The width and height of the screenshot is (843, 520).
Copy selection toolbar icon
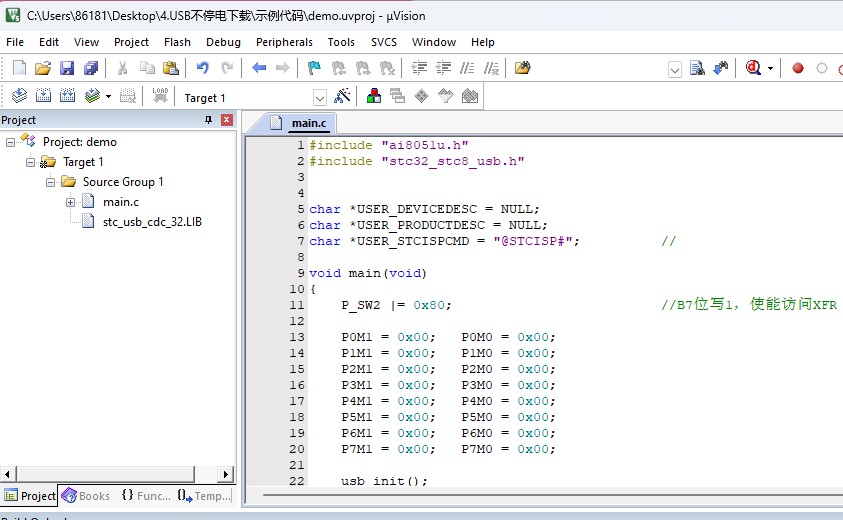[x=147, y=68]
